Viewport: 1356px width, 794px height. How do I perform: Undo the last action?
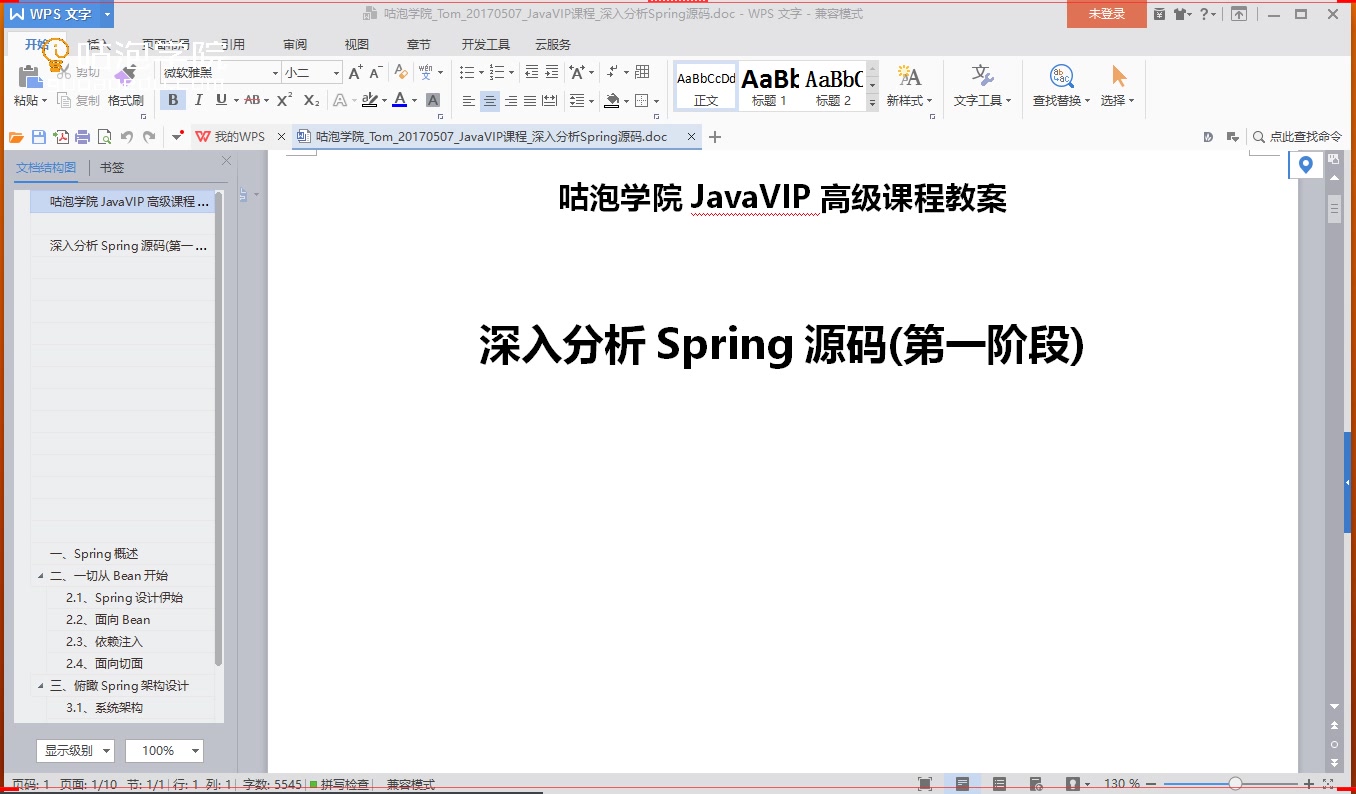(x=127, y=137)
